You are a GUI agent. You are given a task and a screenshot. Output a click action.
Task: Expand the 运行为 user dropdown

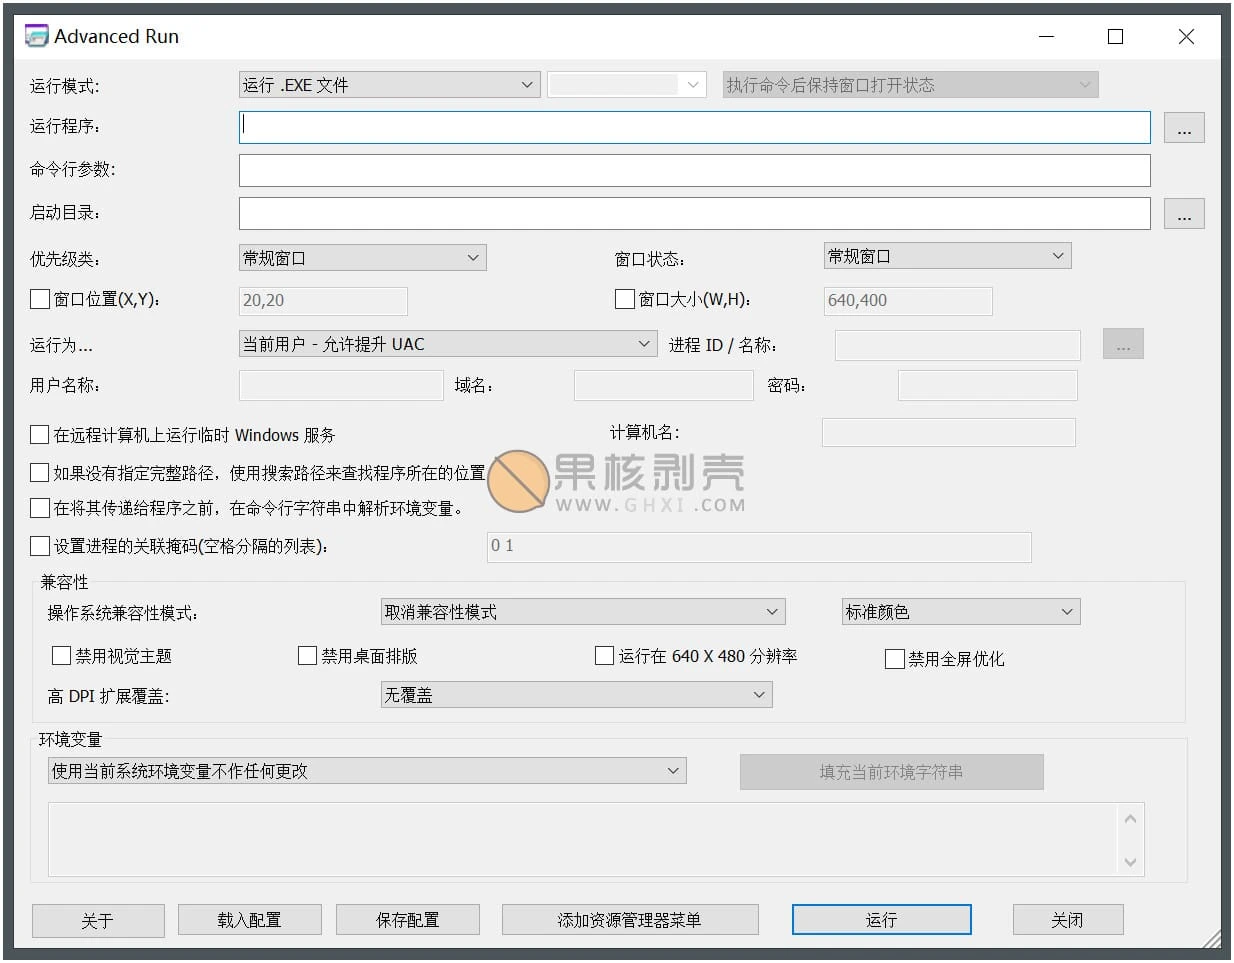click(448, 344)
